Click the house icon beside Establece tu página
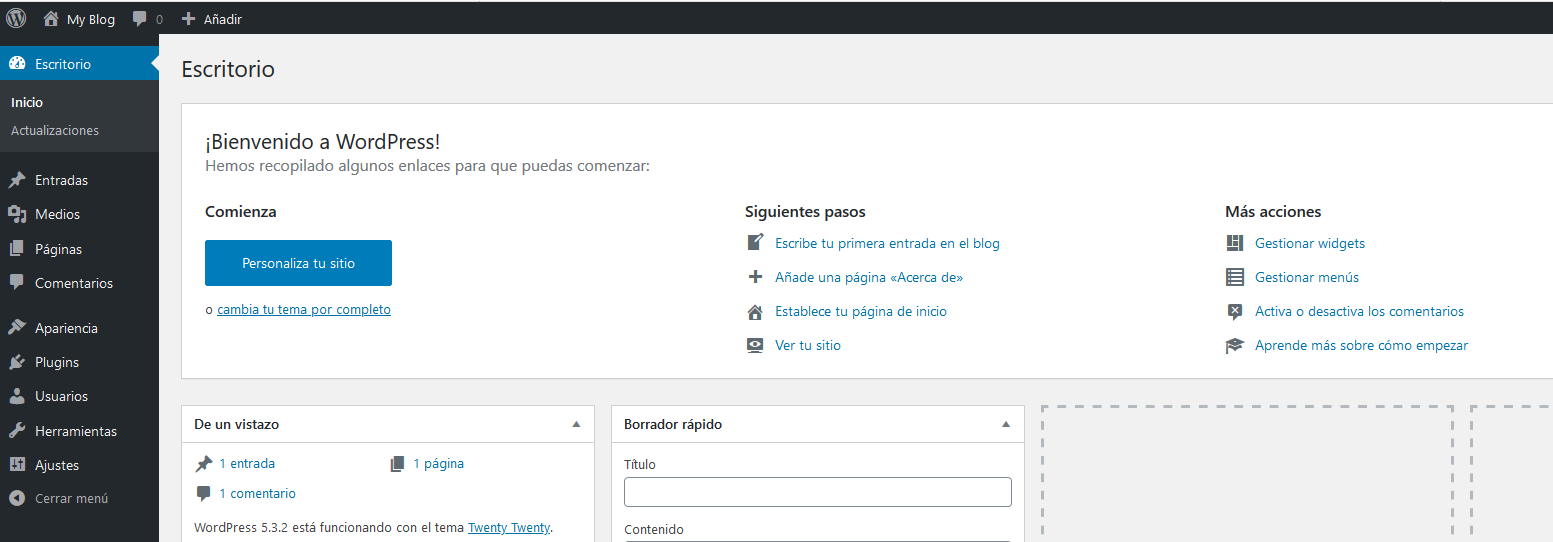This screenshot has height=542, width=1553. click(x=756, y=311)
